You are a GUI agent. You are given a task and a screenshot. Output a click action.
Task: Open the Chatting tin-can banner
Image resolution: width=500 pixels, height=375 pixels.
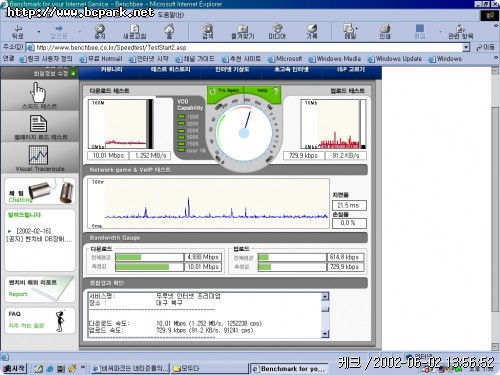pos(40,191)
